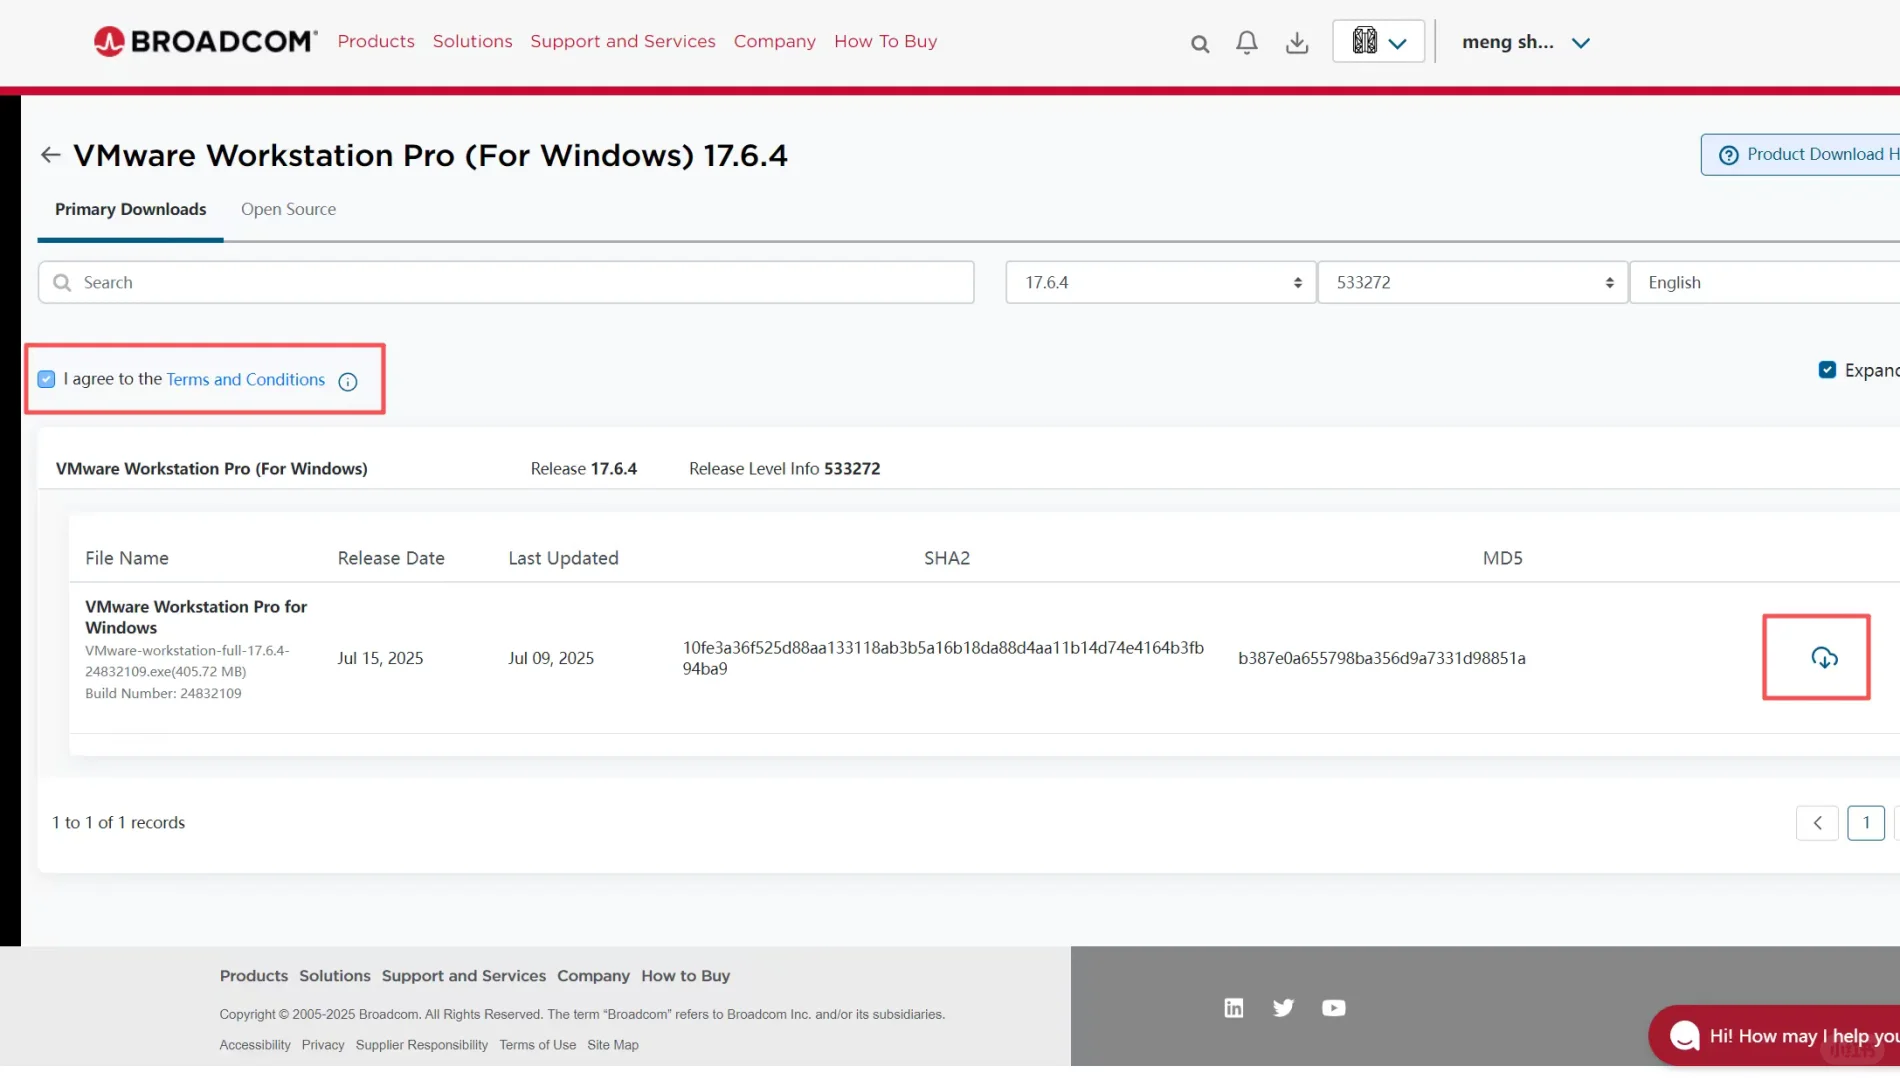Viewport: 1900px width, 1080px height.
Task: Click in the downloads Search field
Action: (506, 282)
